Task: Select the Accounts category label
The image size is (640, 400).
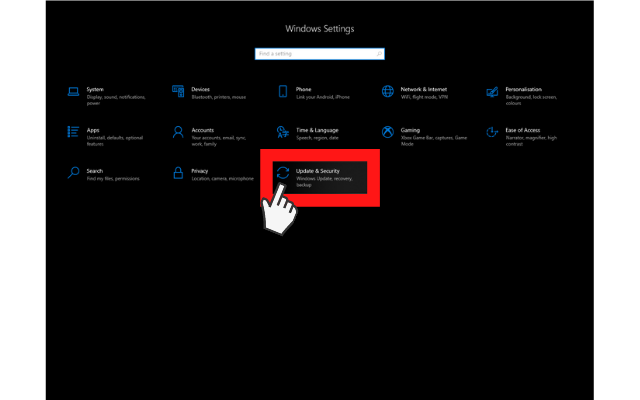Action: (202, 130)
